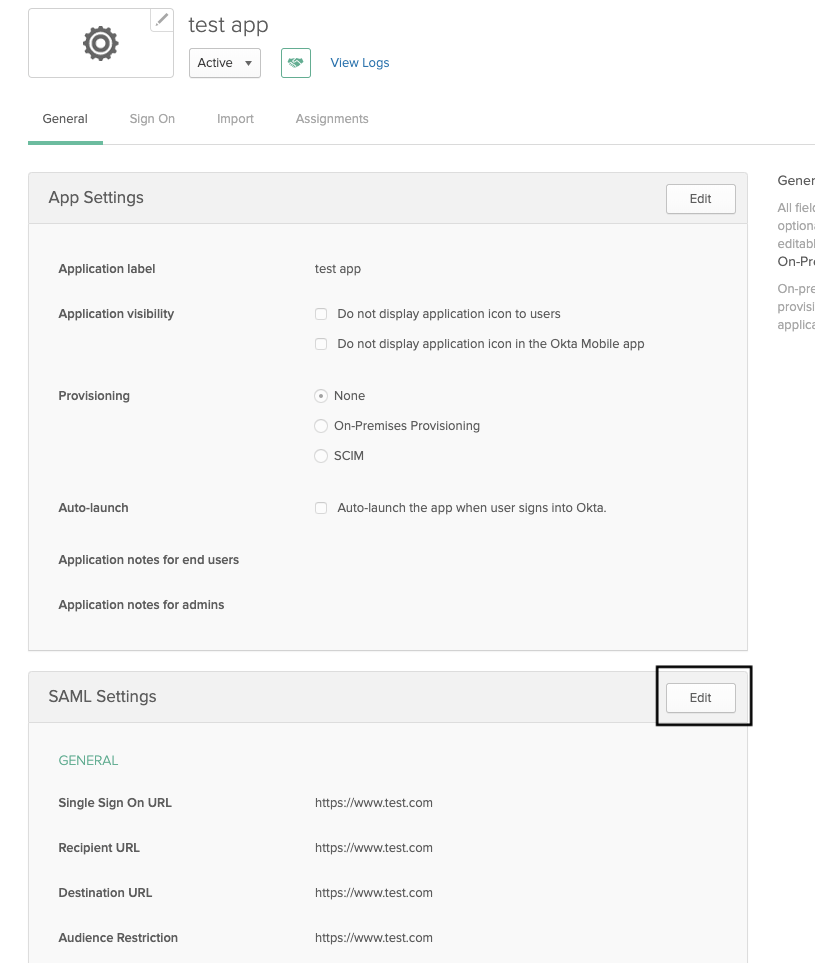Click the Recipient URL value

[374, 848]
